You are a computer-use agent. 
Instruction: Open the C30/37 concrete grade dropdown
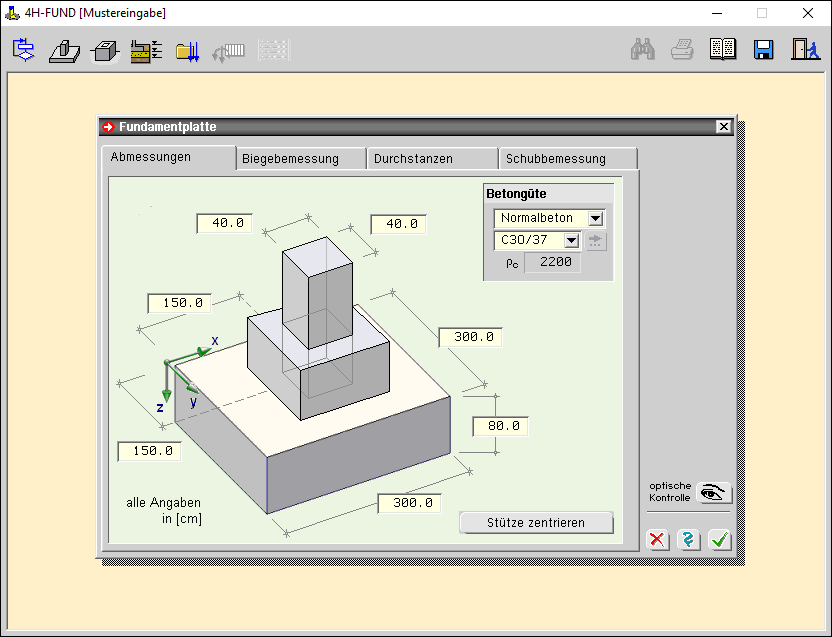point(572,240)
